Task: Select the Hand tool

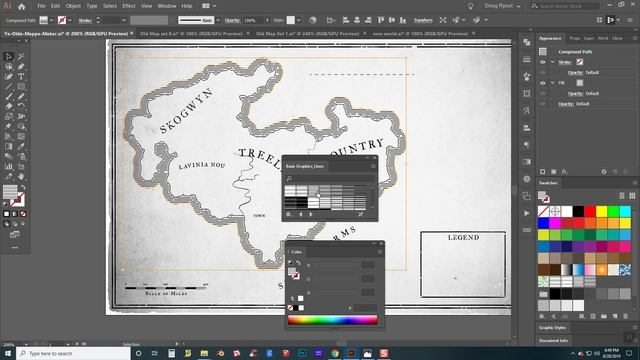Action: click(21, 176)
